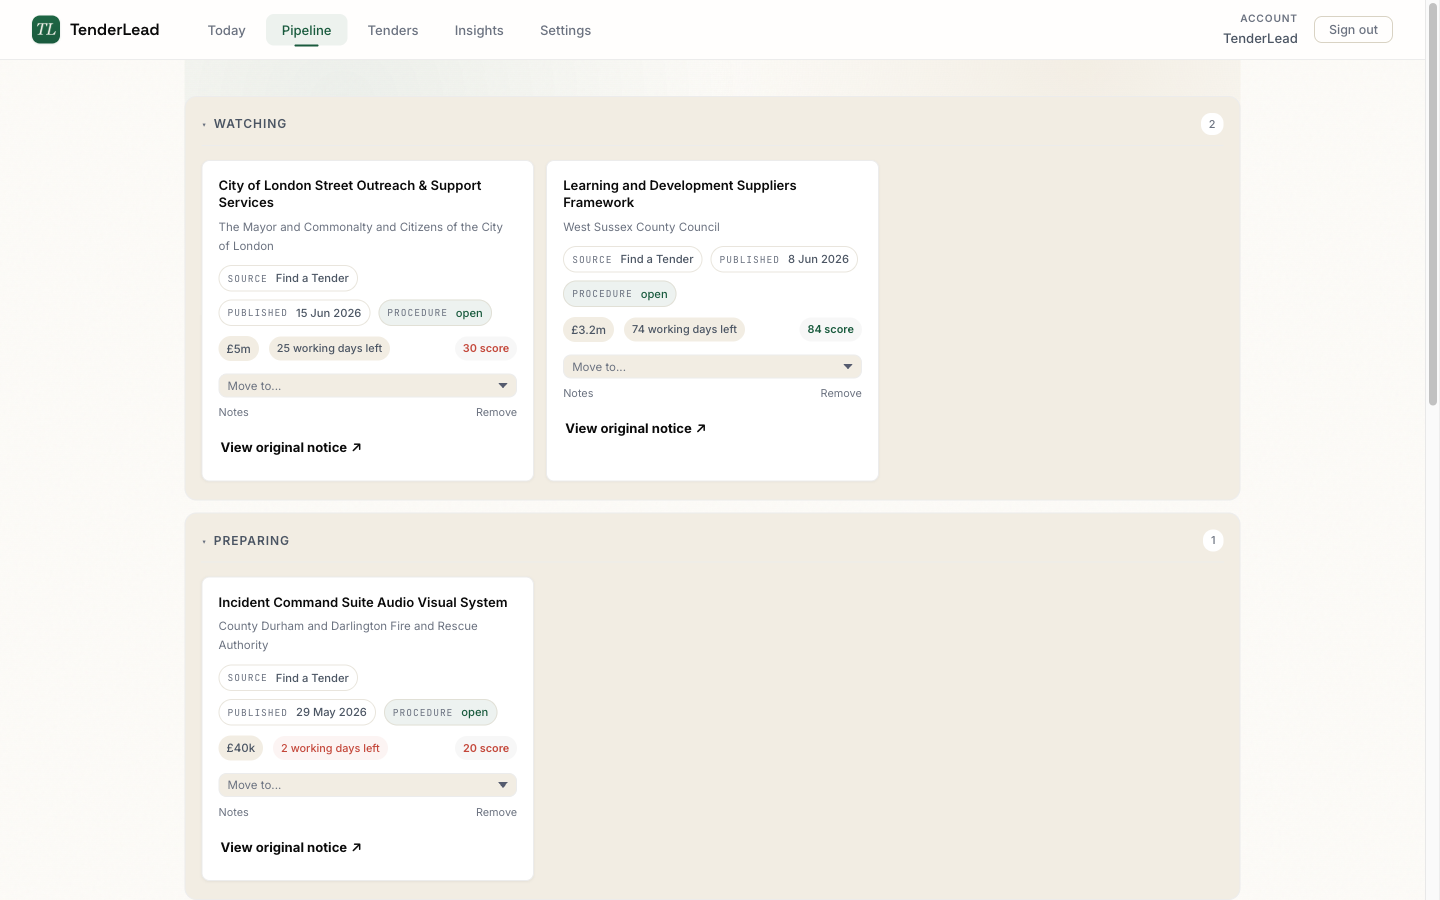Screen dimensions: 1440x900
Task: Click the page vertical scrollbar
Action: coord(1432,205)
